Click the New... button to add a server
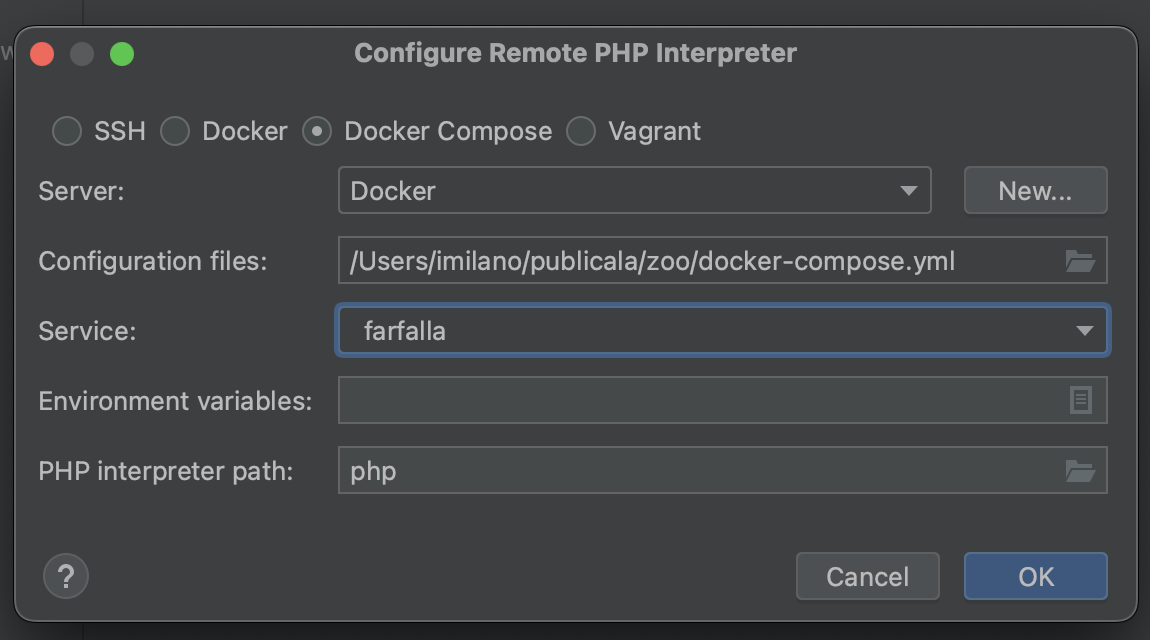This screenshot has height=640, width=1150. click(1035, 190)
